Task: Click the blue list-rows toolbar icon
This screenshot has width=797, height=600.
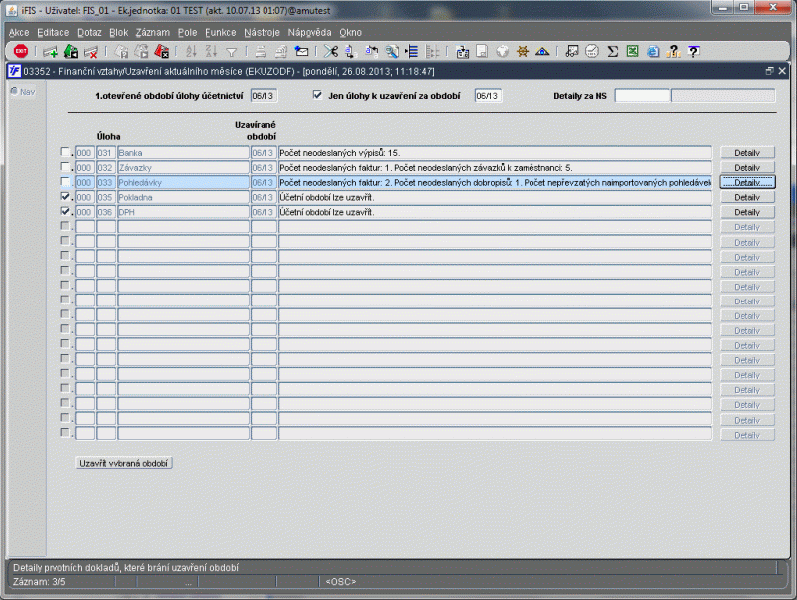Action: (412, 51)
